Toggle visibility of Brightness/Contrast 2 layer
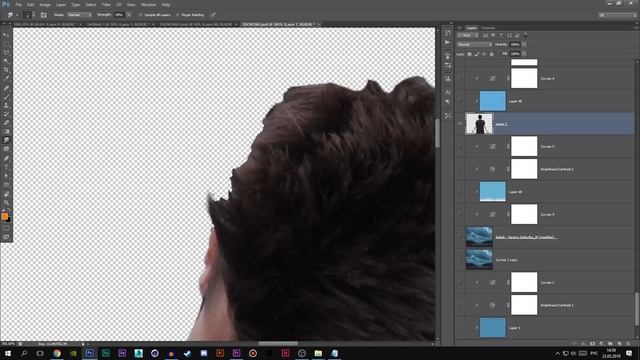 pyautogui.click(x=460, y=169)
